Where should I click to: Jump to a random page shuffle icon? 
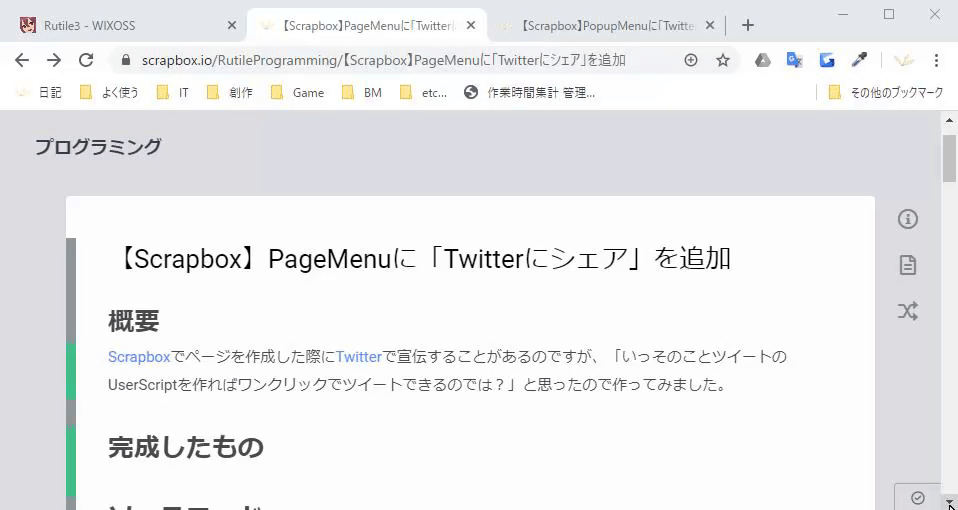908,311
